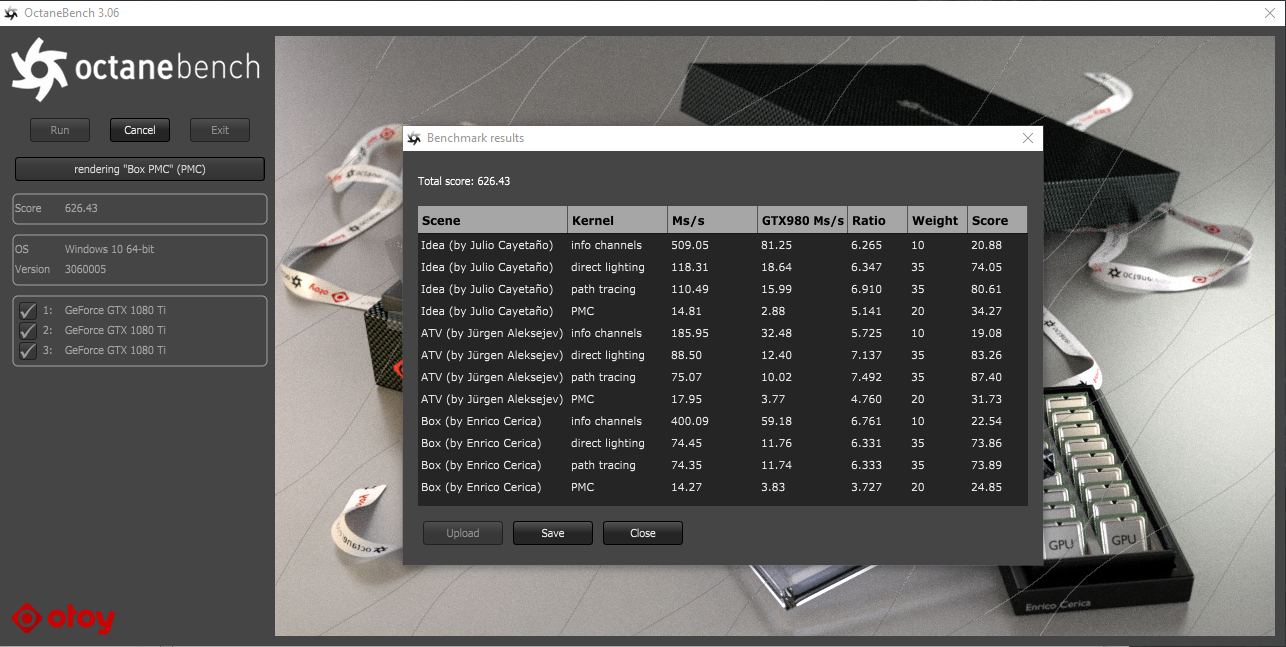
Task: Click the Score value 24.85
Action: (x=986, y=487)
